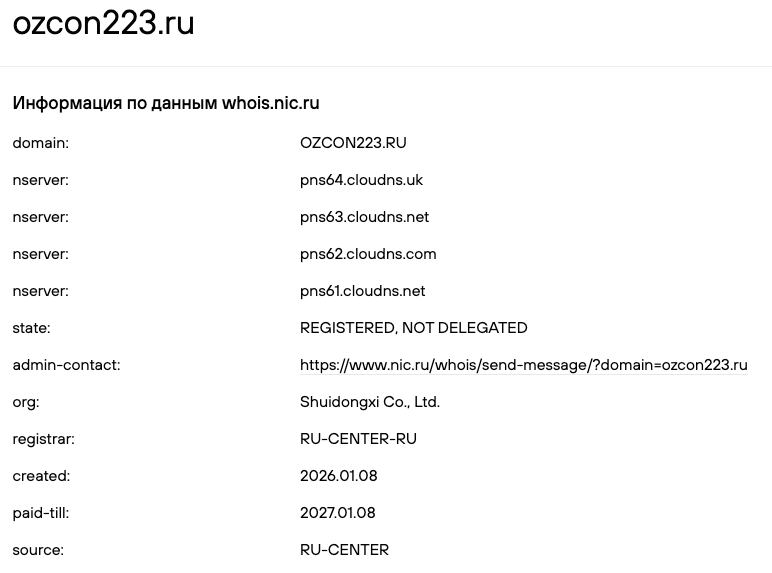
Task: Click the created date 2026.01.08
Action: tap(338, 476)
